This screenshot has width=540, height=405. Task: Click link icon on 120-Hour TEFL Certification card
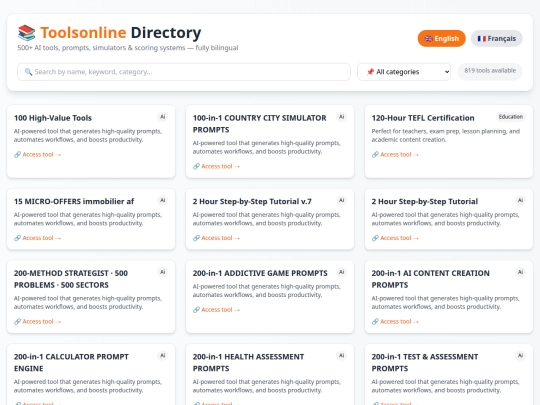375,155
